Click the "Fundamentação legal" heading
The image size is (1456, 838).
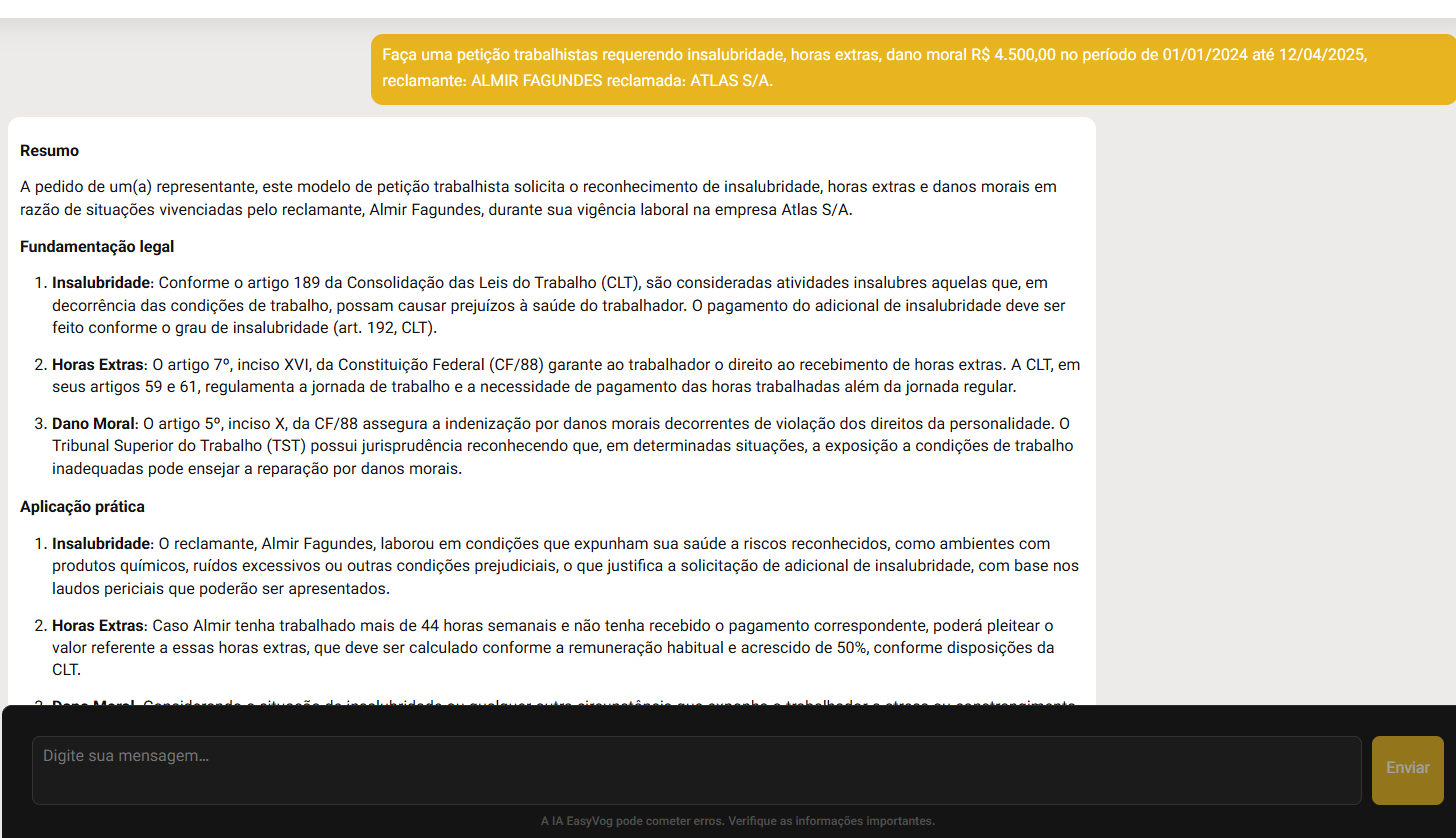97,247
